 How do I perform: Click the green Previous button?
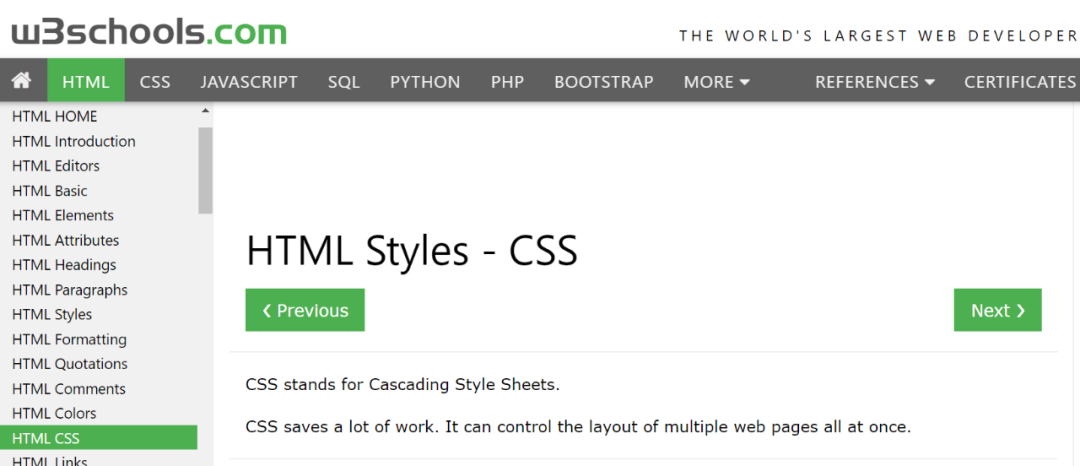point(305,310)
